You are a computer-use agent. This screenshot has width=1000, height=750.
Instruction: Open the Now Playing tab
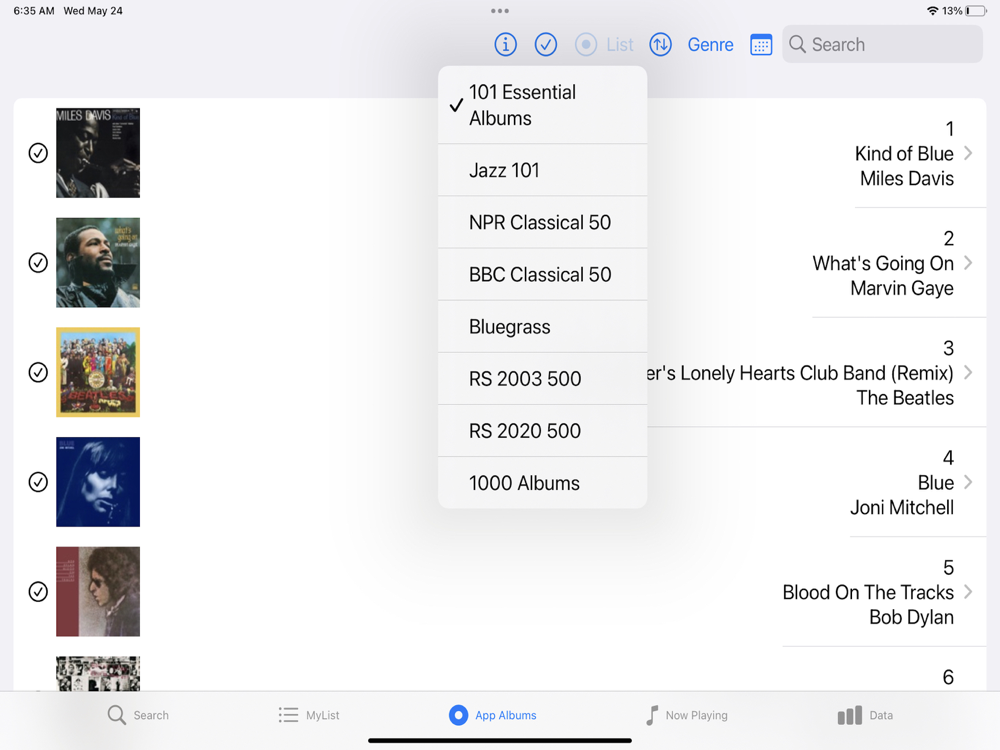point(686,715)
